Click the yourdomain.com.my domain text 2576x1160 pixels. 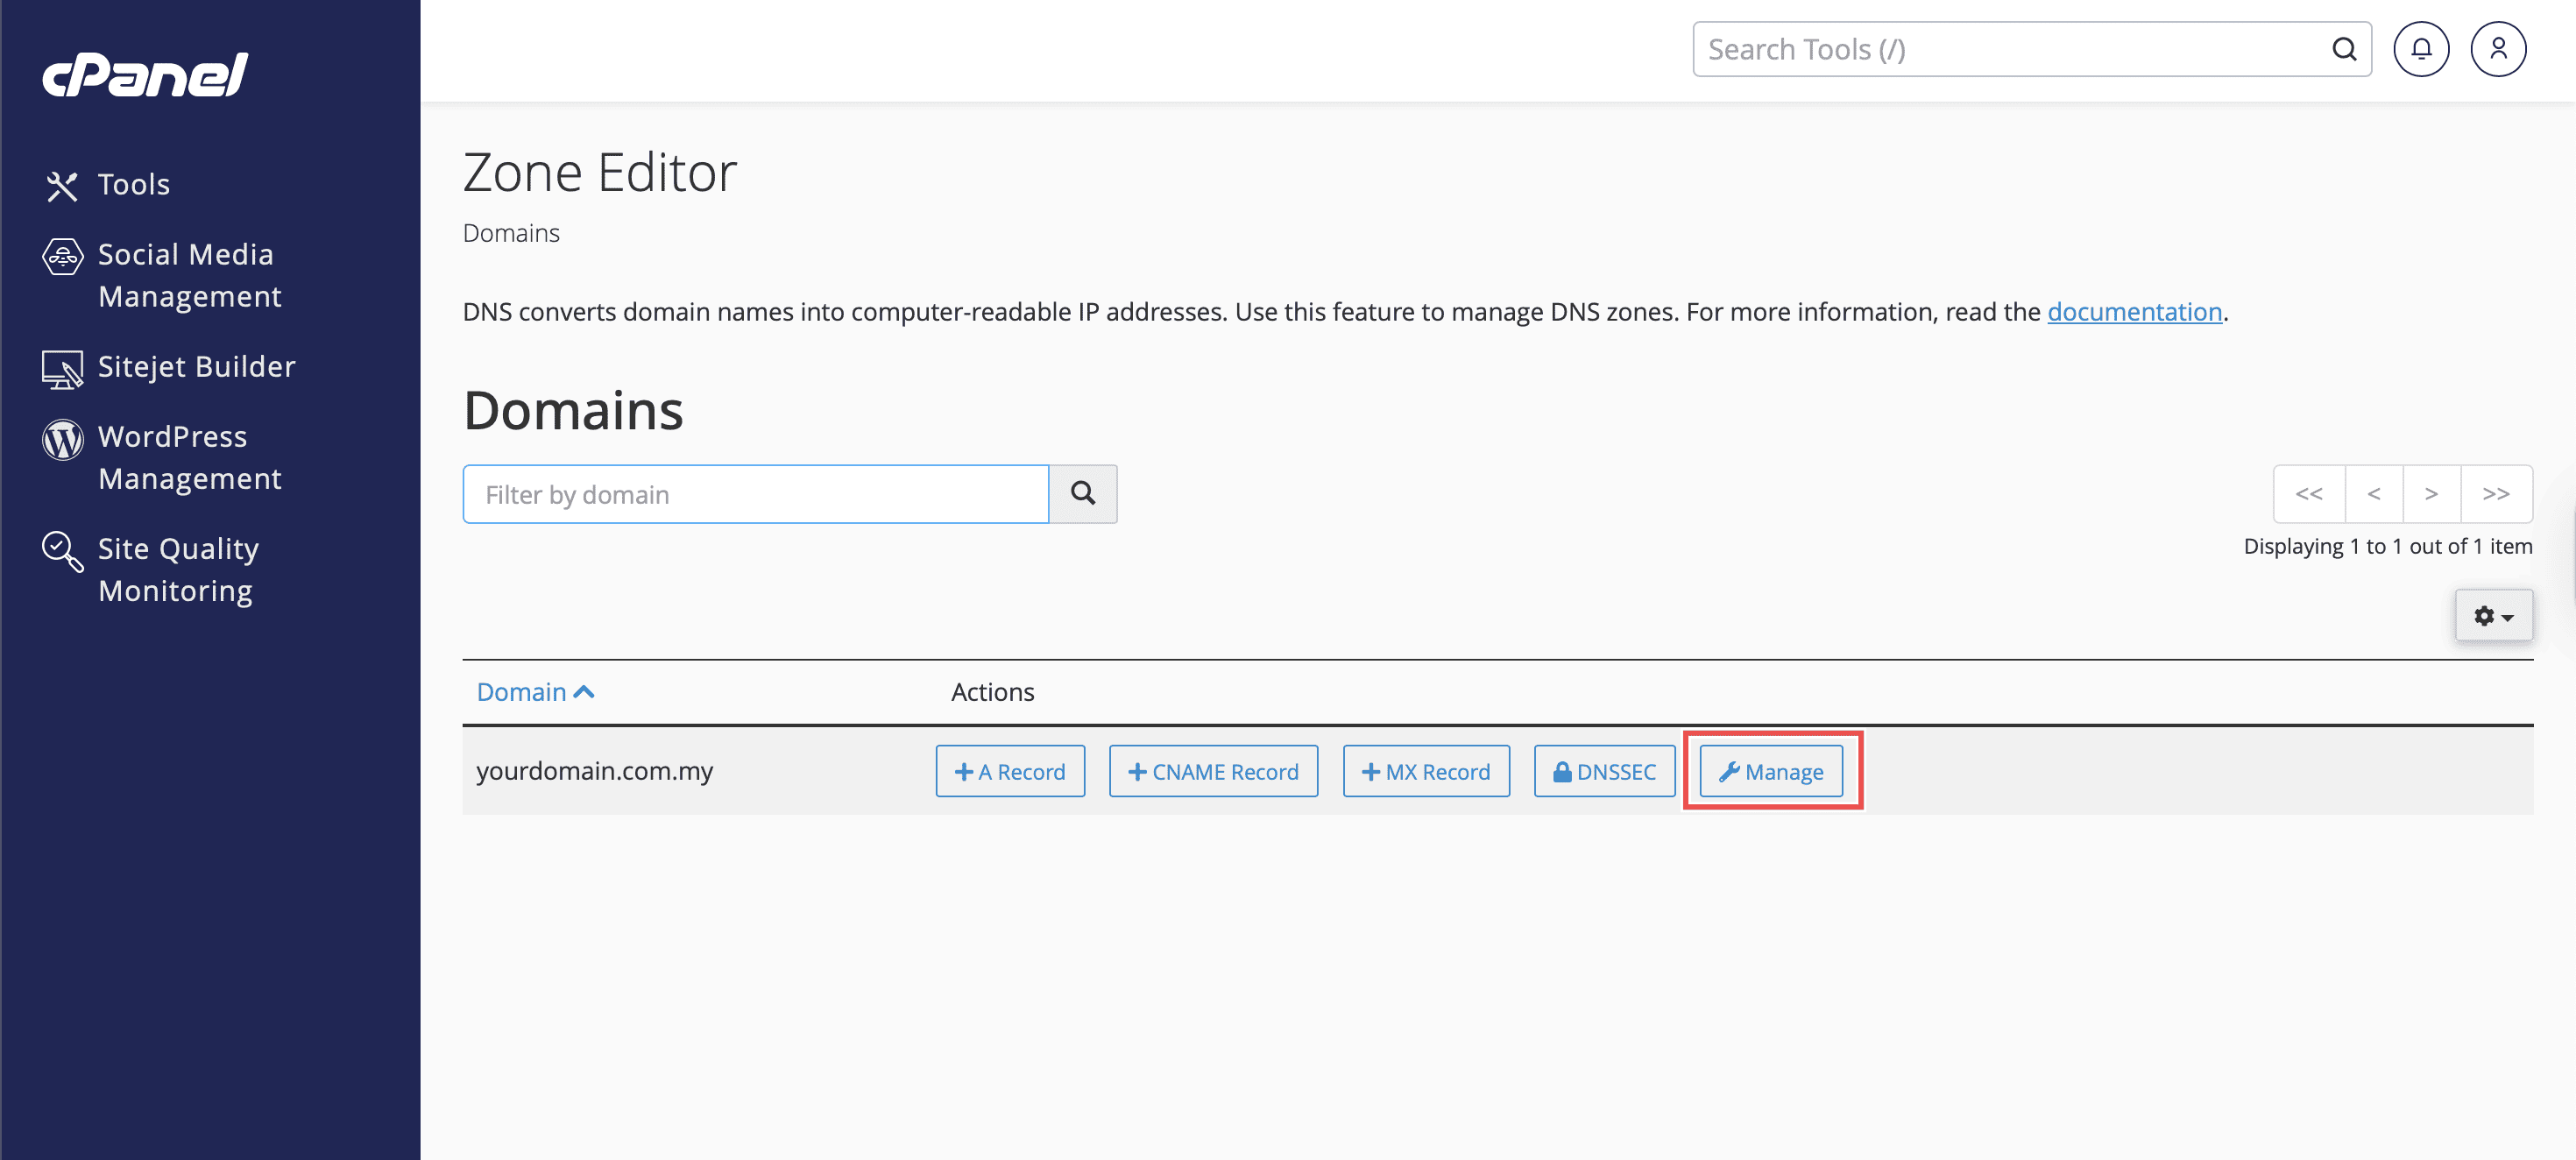click(x=594, y=771)
